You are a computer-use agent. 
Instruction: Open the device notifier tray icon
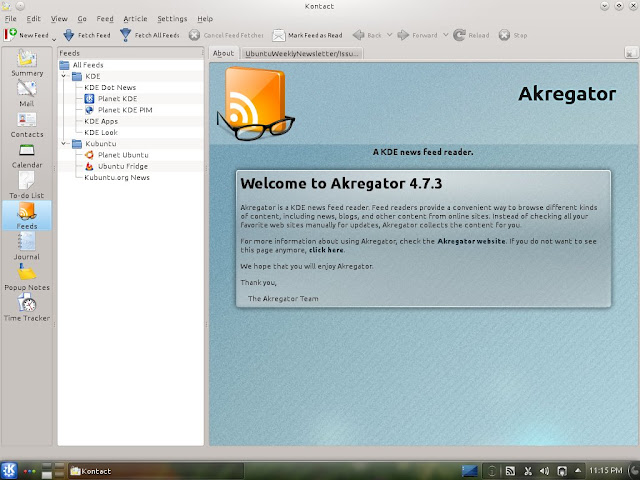coord(562,471)
